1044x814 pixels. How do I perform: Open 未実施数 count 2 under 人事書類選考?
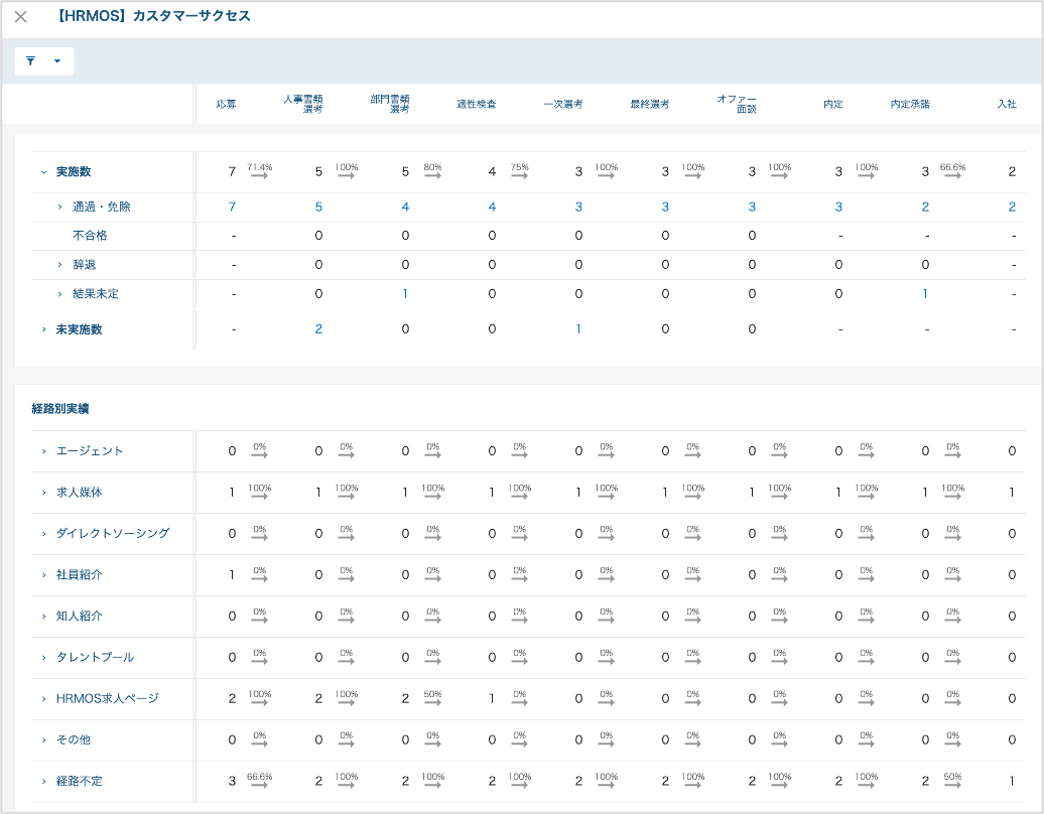318,329
